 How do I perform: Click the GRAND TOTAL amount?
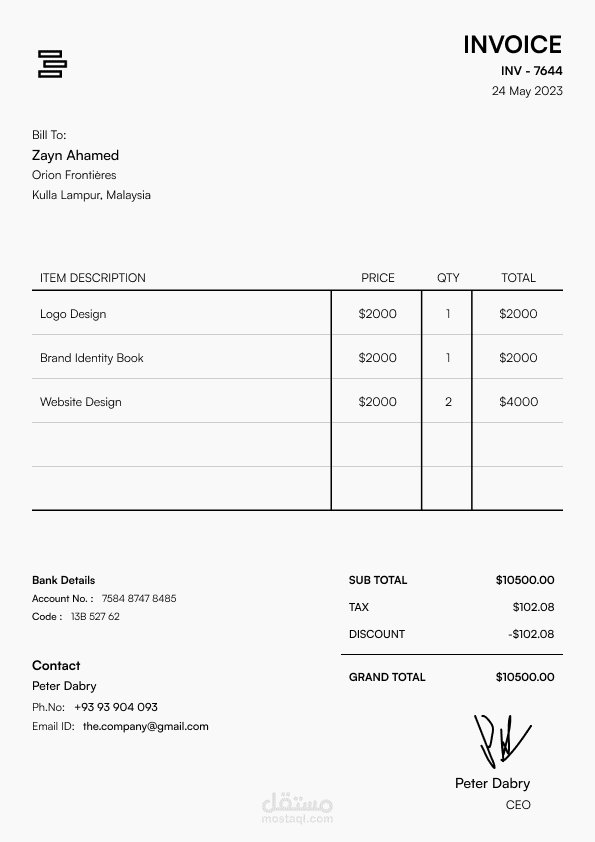point(525,677)
